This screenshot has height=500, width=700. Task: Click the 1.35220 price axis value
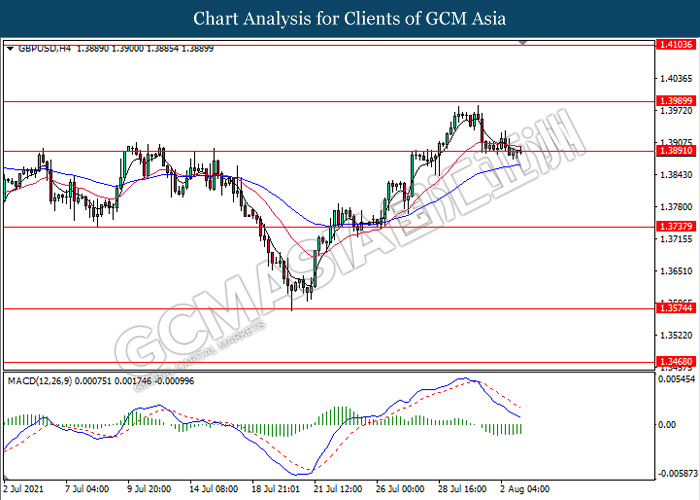coord(676,335)
